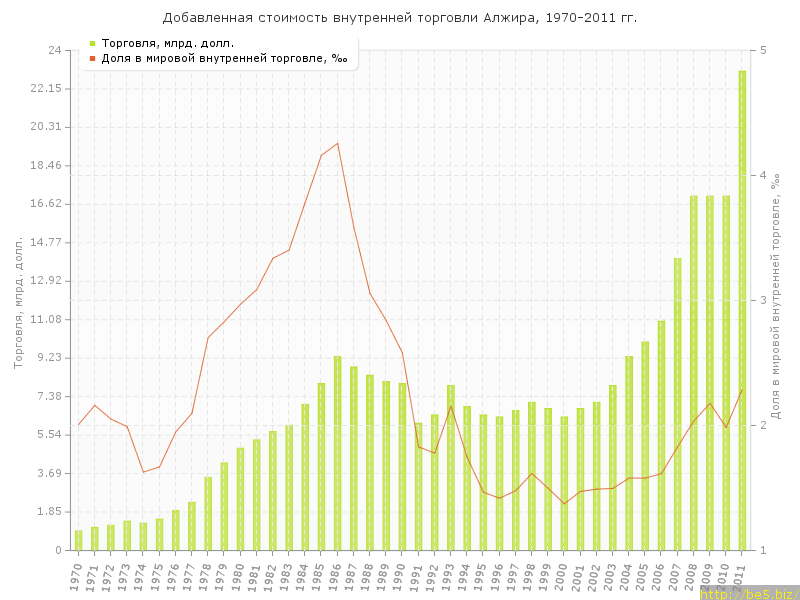800x600 pixels.
Task: Click the orange line peak at 1986
Action: (337, 143)
